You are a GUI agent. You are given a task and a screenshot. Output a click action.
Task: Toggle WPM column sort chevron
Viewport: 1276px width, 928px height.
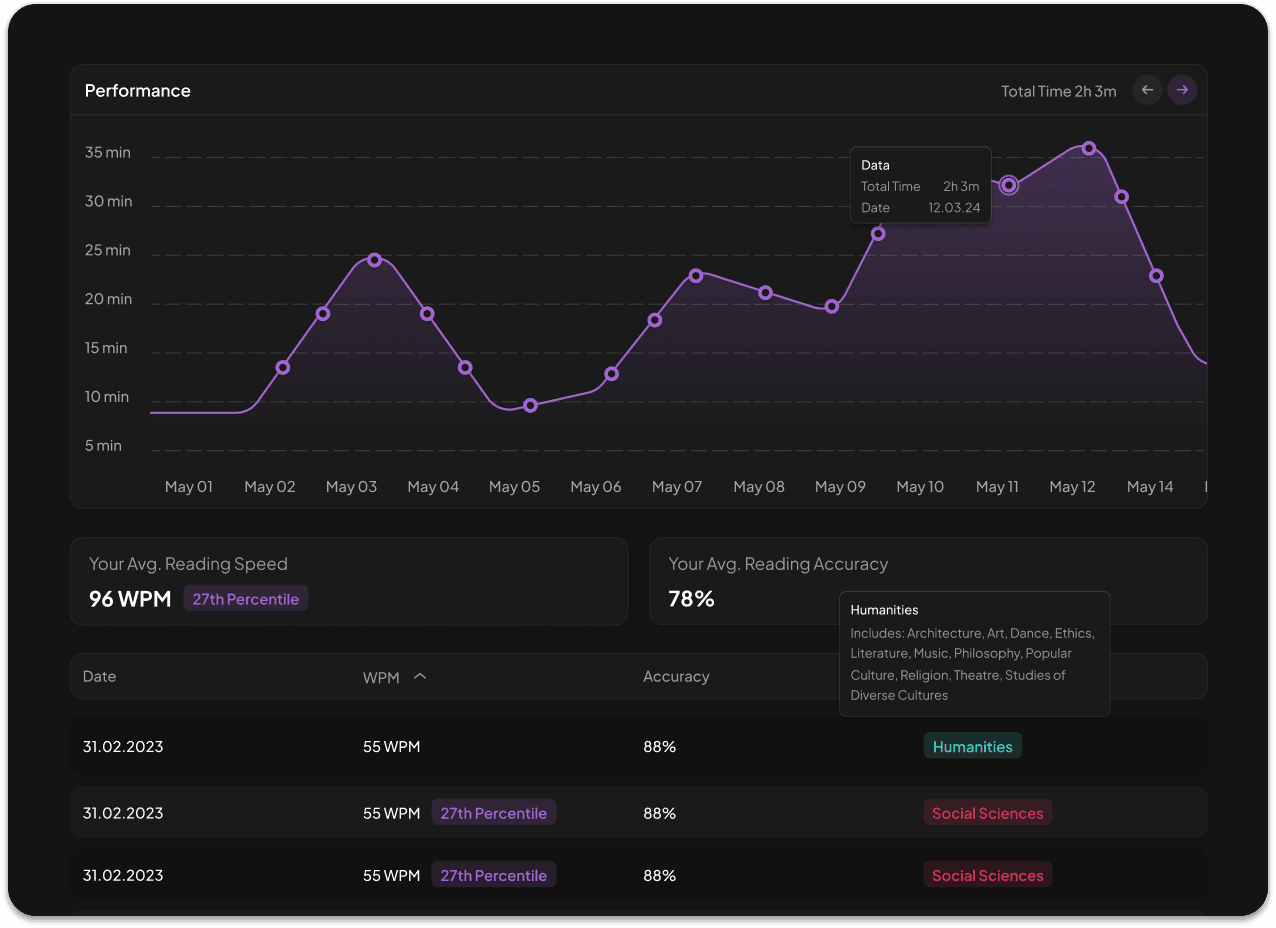420,677
